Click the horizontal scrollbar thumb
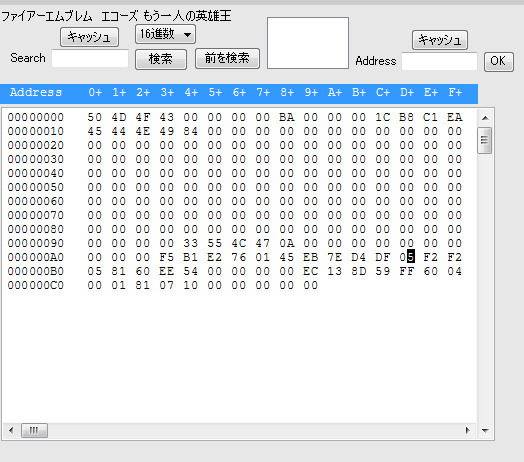 (x=34, y=430)
